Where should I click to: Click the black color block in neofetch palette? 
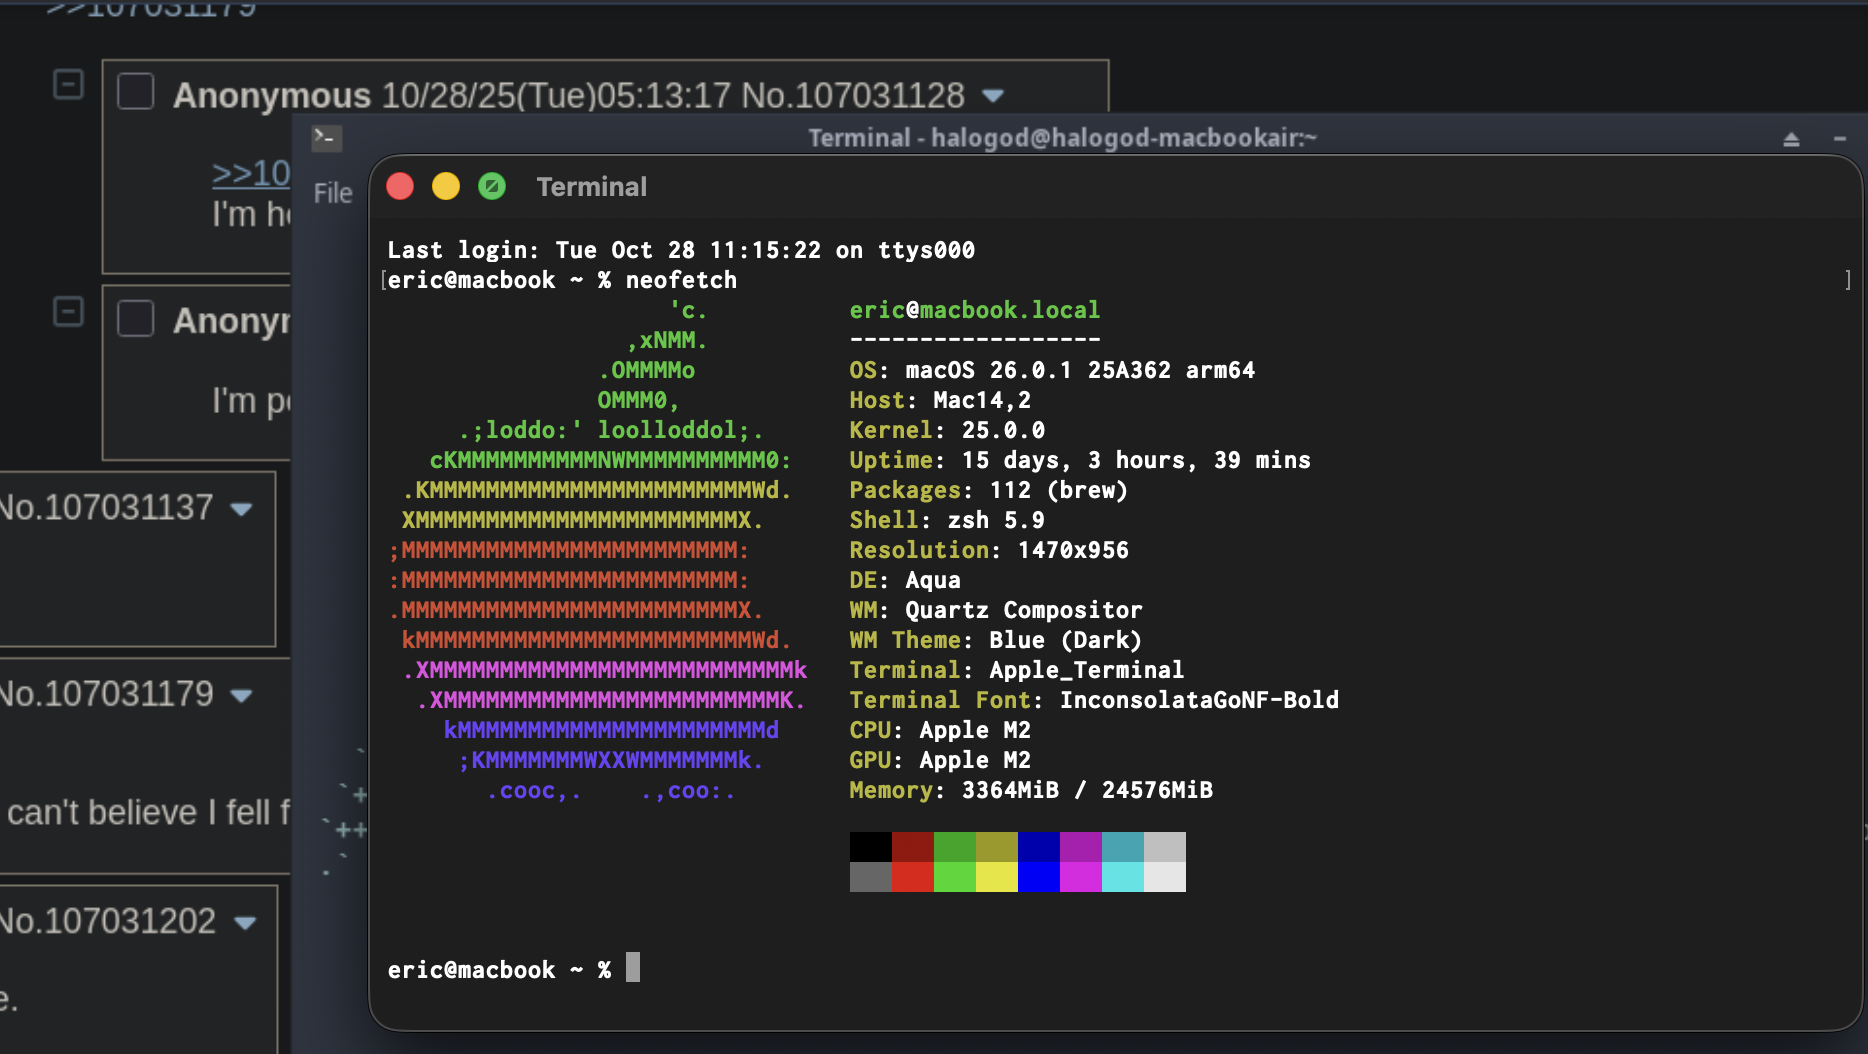[871, 846]
